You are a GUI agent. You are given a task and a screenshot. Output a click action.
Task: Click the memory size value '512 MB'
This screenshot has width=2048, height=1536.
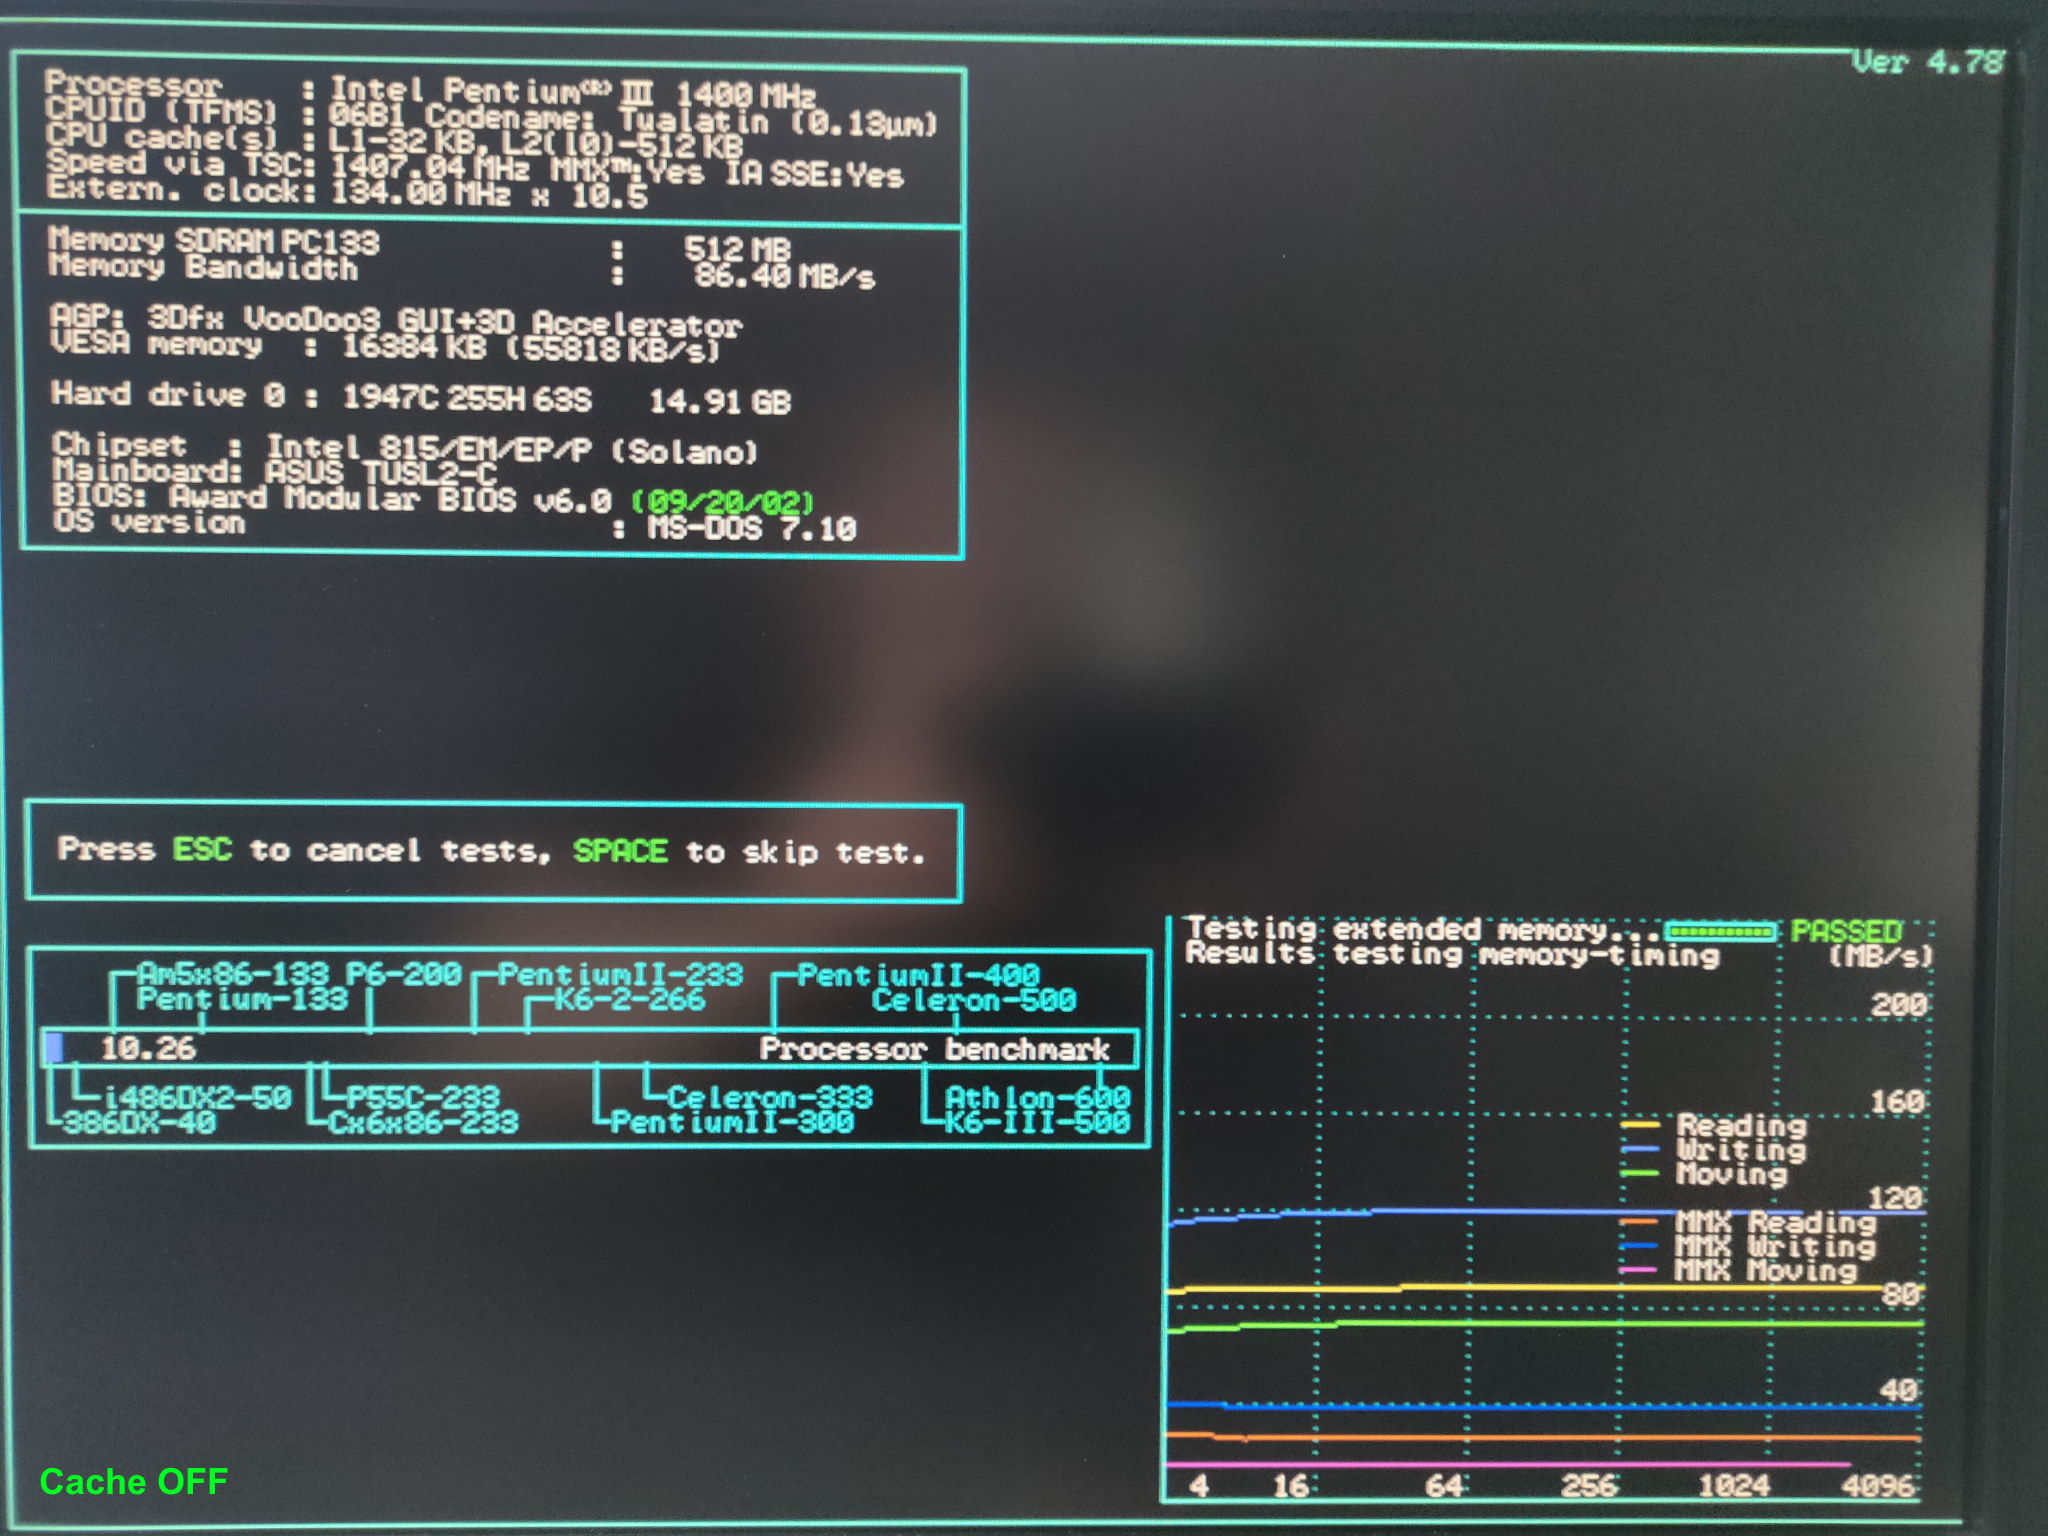(737, 249)
